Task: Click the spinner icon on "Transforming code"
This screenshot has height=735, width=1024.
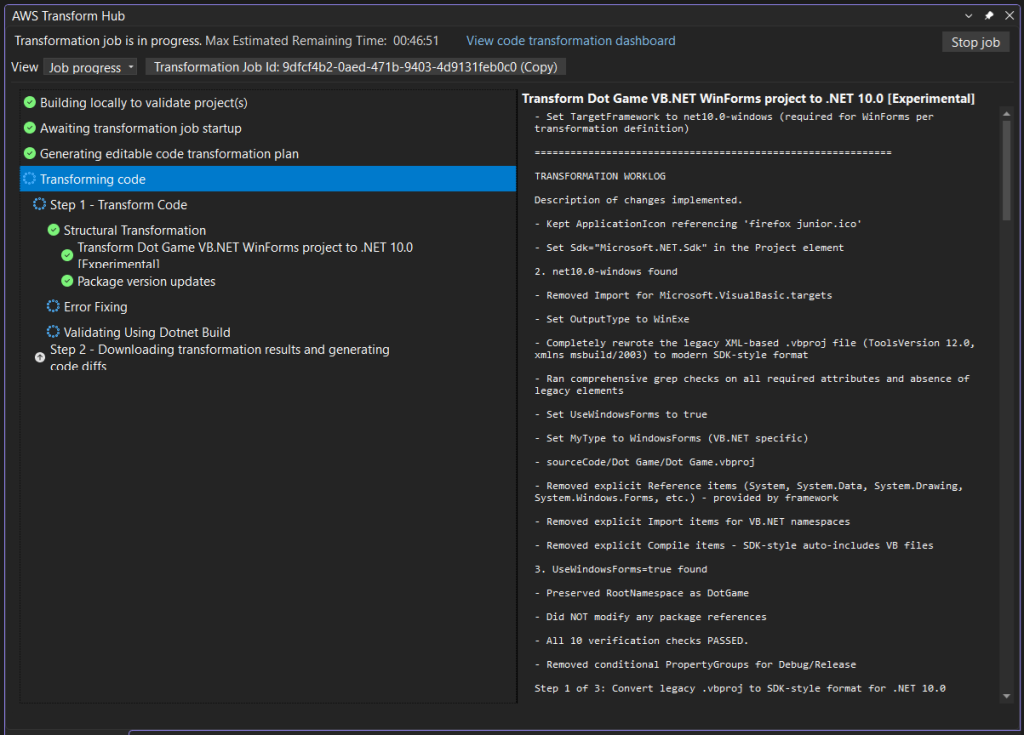Action: tap(28, 178)
